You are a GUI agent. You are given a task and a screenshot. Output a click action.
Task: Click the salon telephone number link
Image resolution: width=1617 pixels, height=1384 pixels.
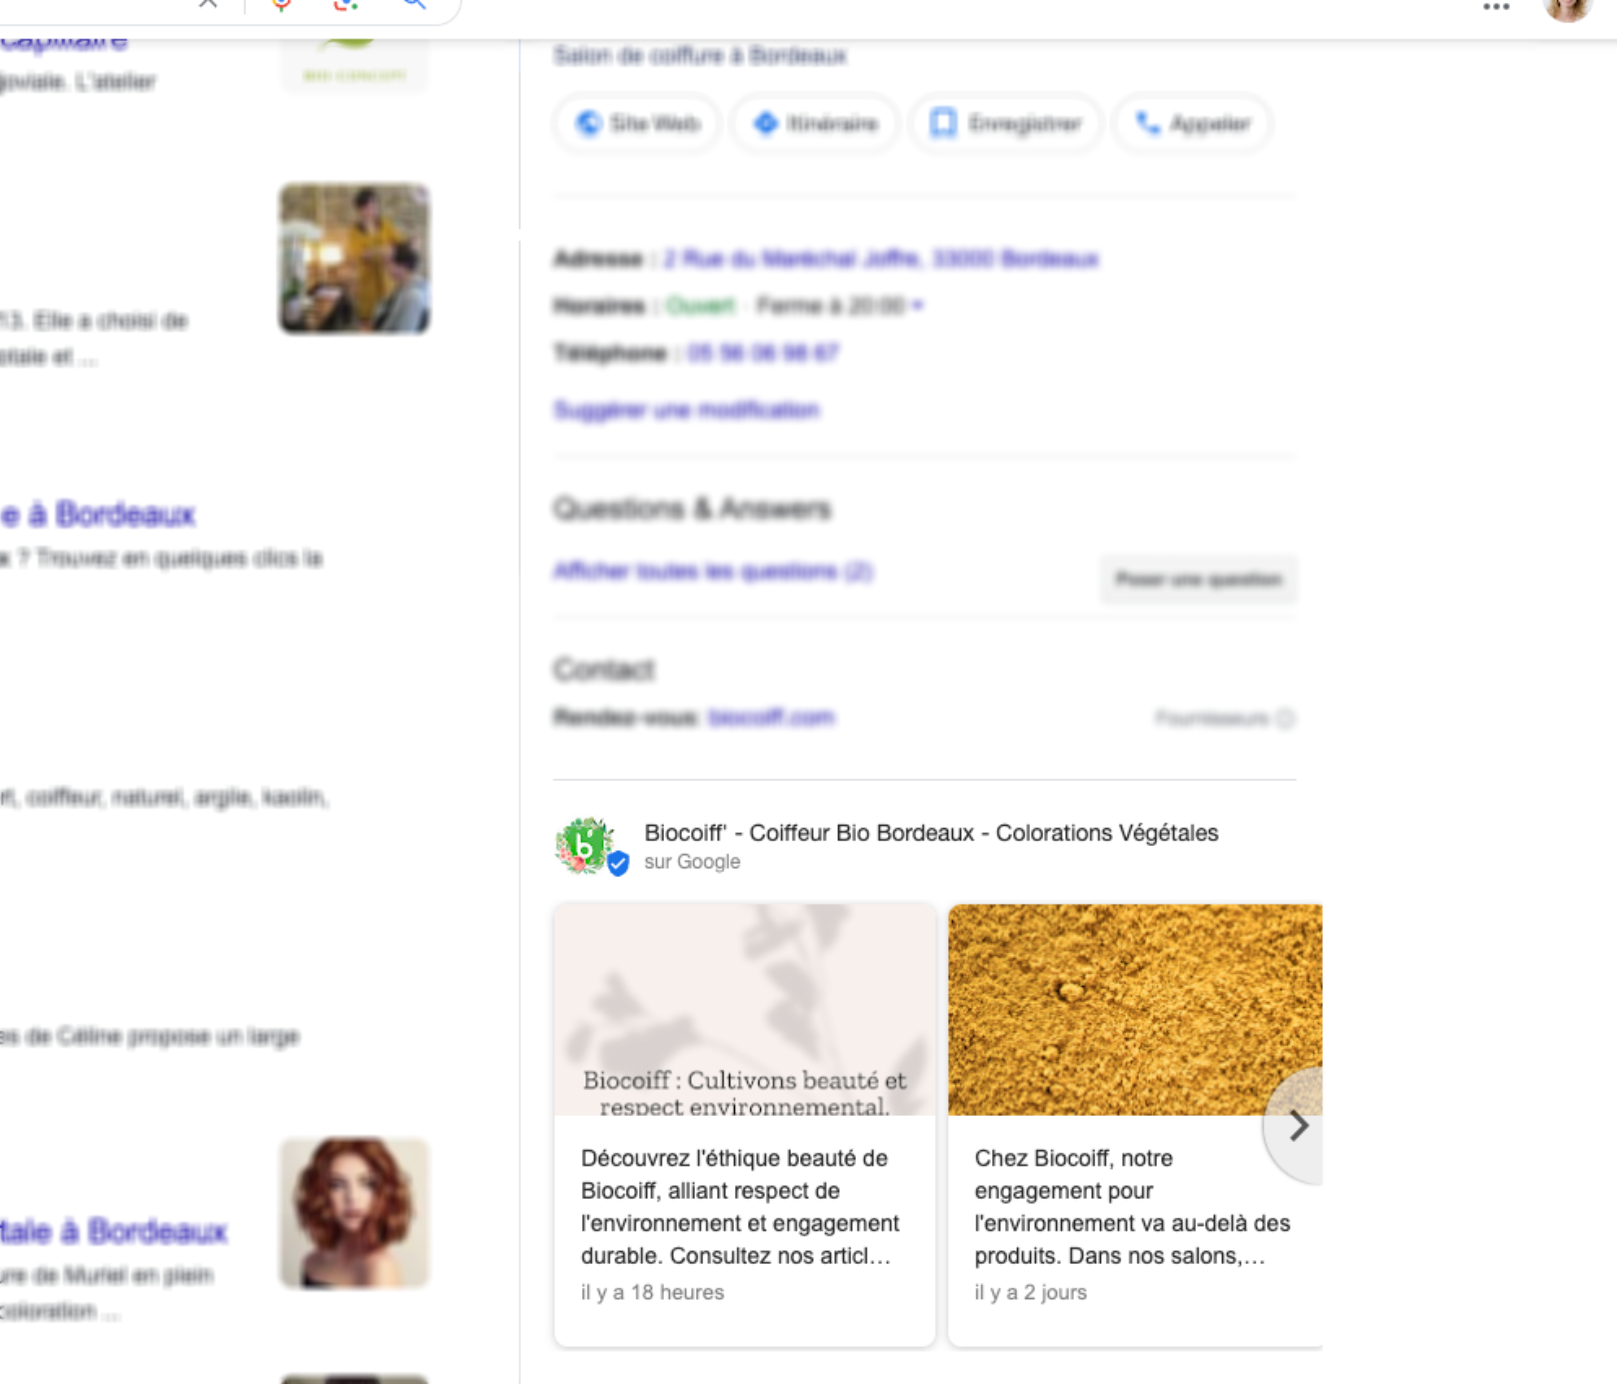point(763,353)
